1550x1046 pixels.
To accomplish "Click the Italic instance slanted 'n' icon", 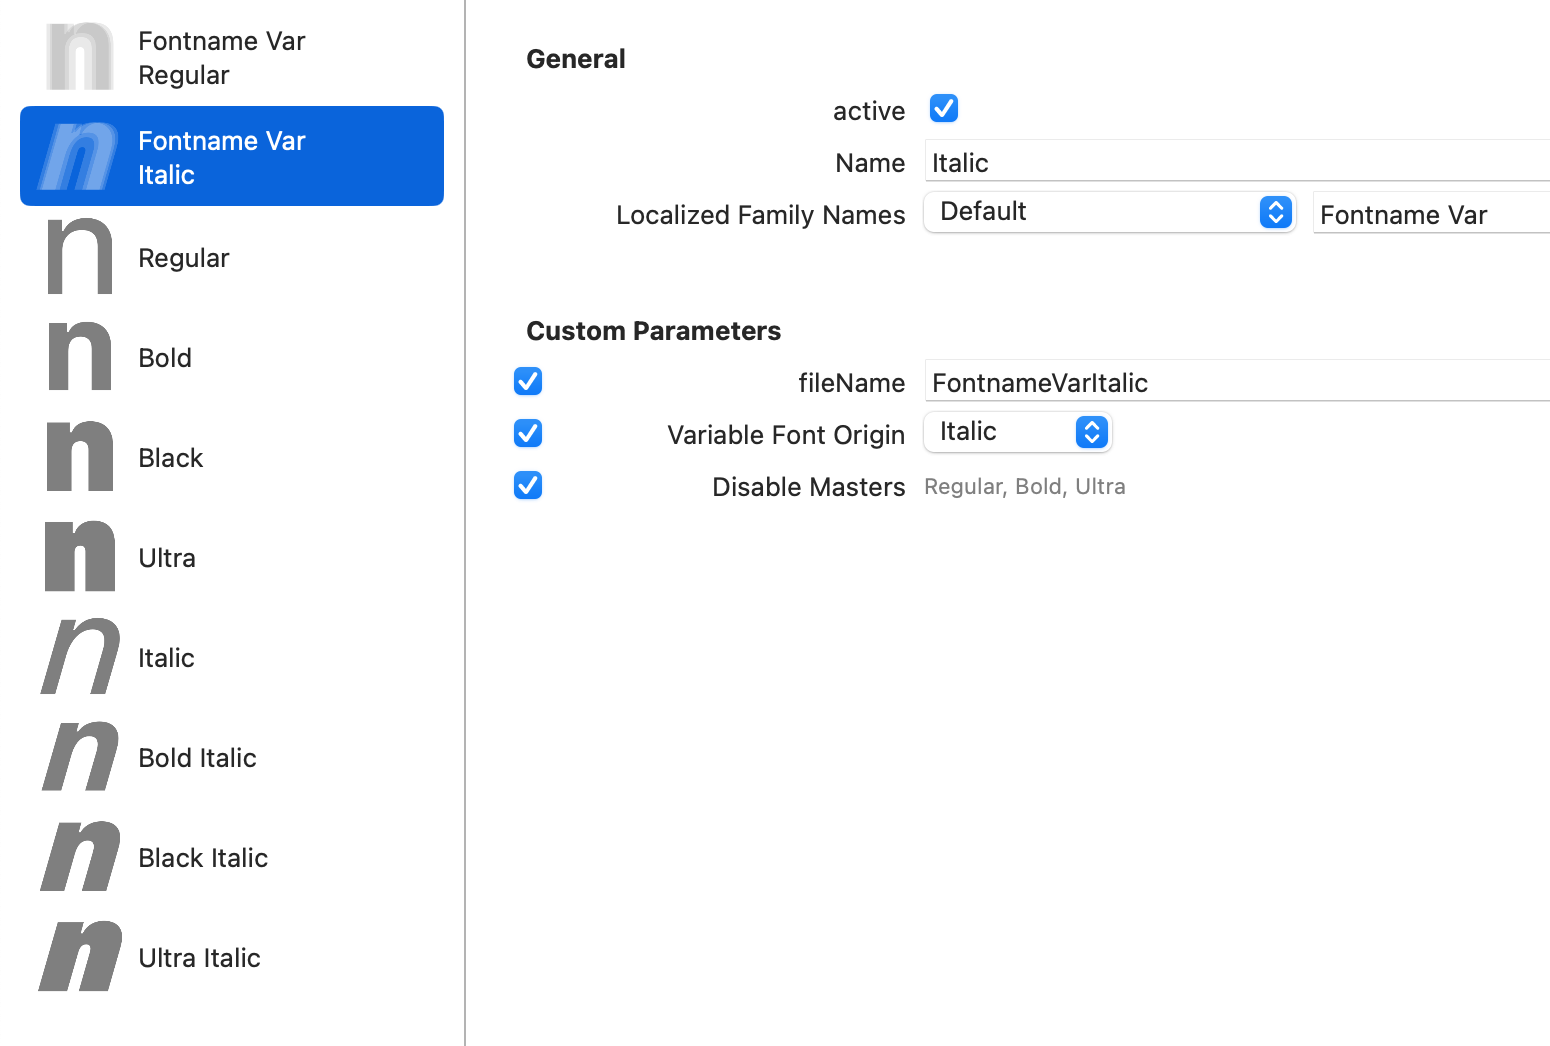I will click(x=80, y=656).
